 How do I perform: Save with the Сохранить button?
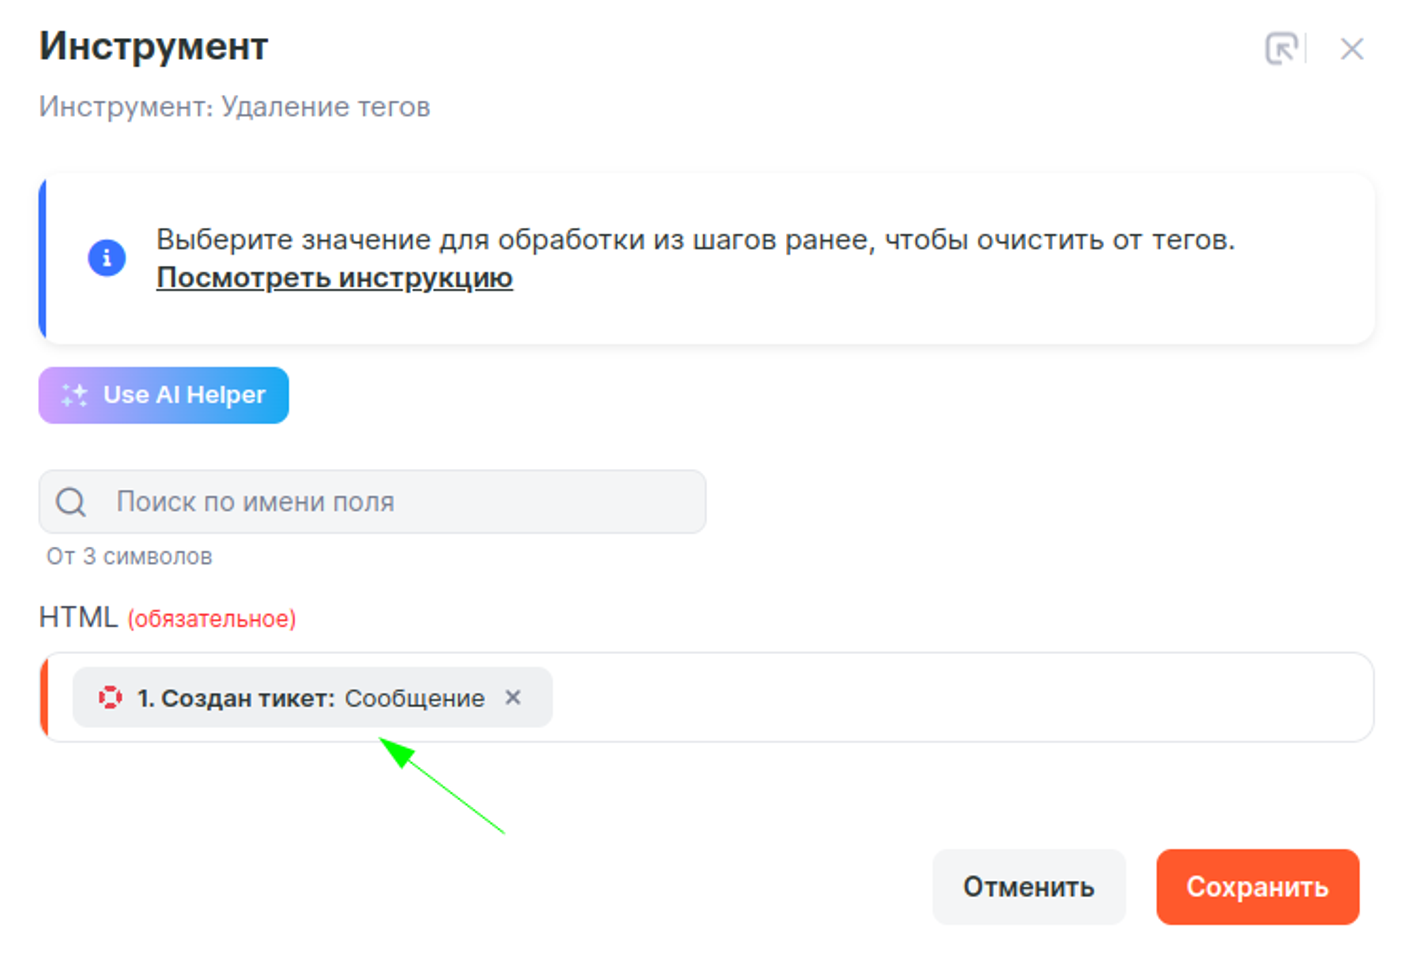click(x=1257, y=887)
